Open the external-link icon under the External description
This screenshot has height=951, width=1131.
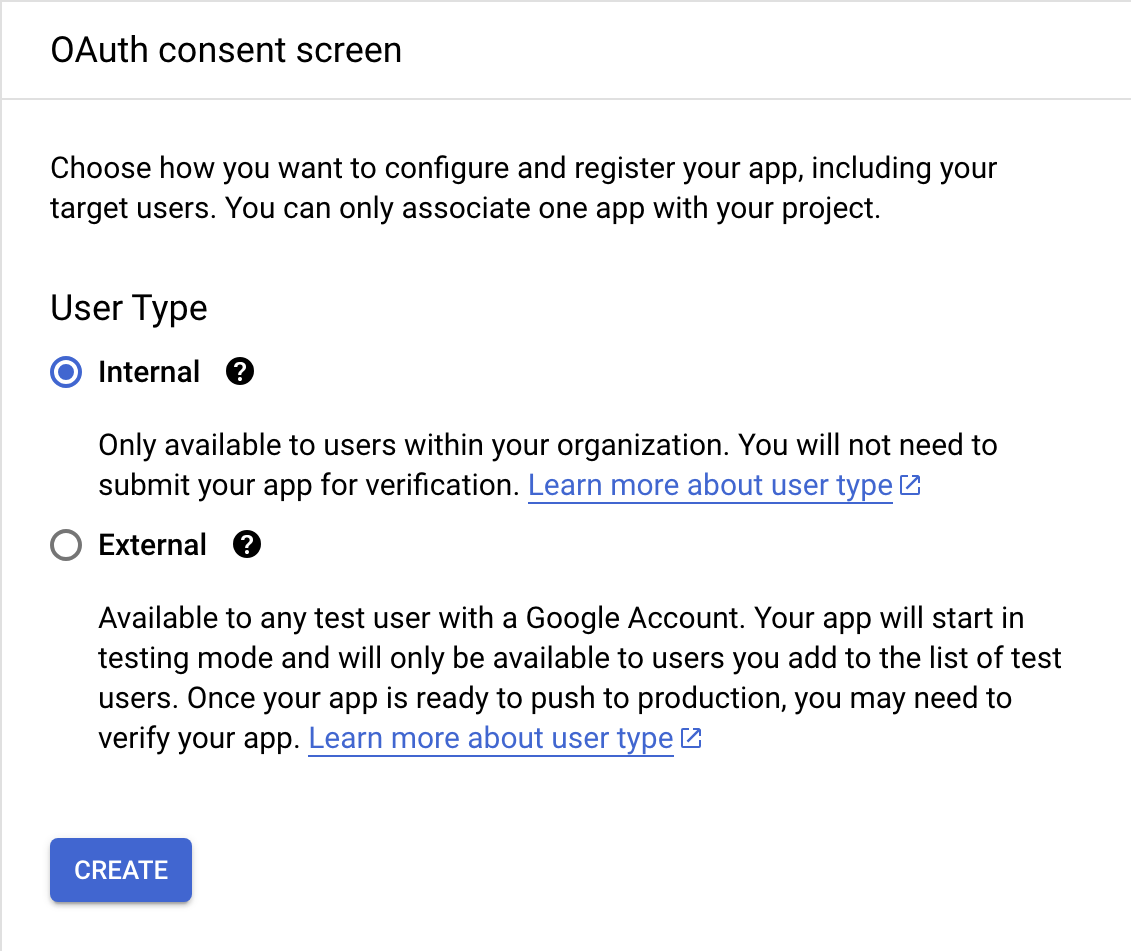point(691,739)
